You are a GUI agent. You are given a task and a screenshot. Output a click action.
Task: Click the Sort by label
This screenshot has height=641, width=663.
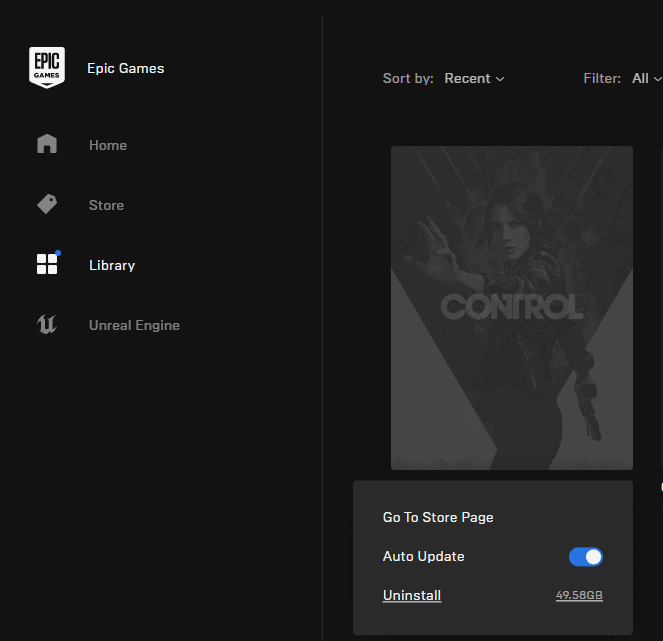408,78
